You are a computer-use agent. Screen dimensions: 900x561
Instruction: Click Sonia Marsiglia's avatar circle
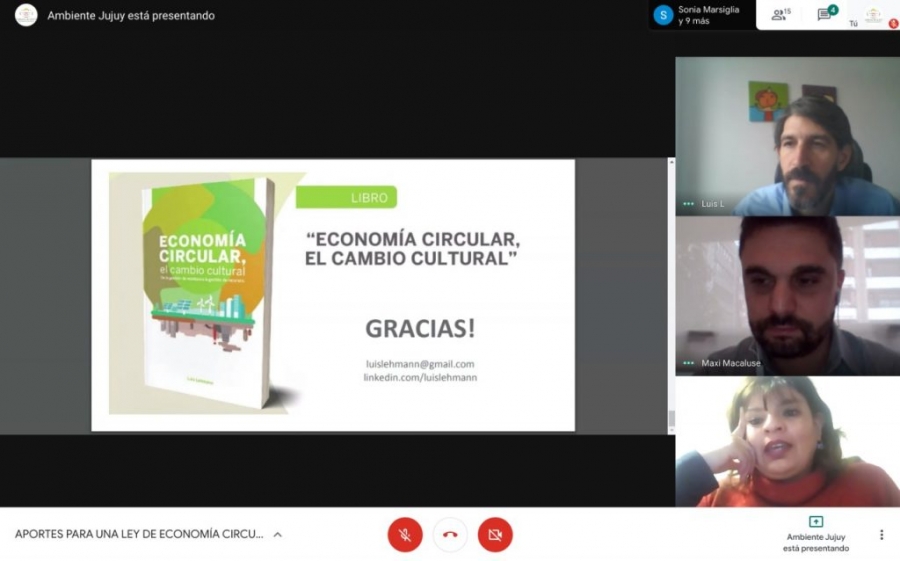tap(663, 15)
